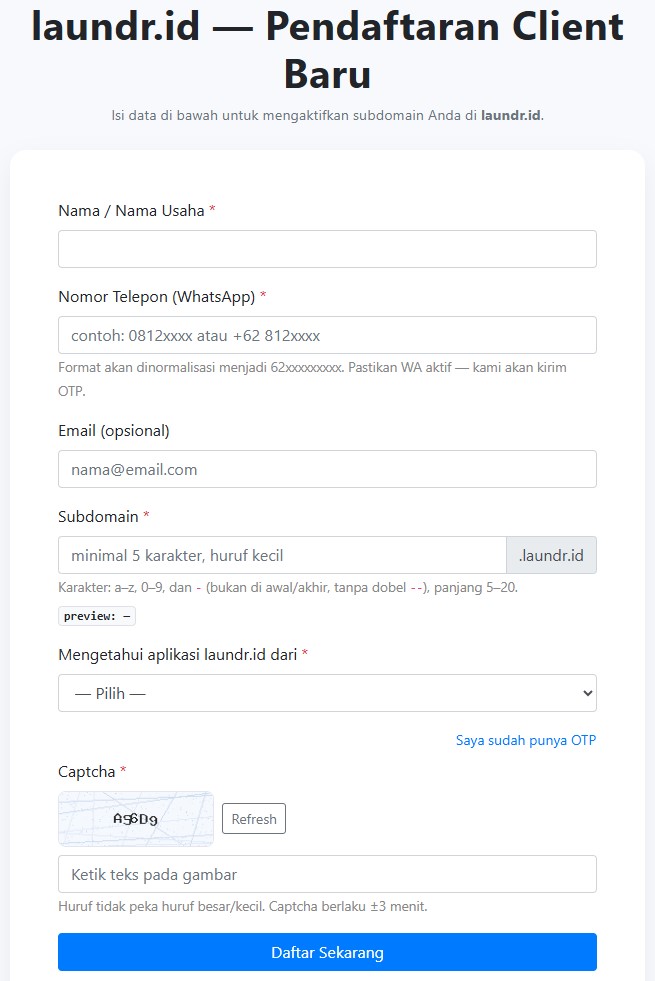Click the "Ketik teks pada gambar" input
The image size is (655, 981).
pyautogui.click(x=327, y=874)
